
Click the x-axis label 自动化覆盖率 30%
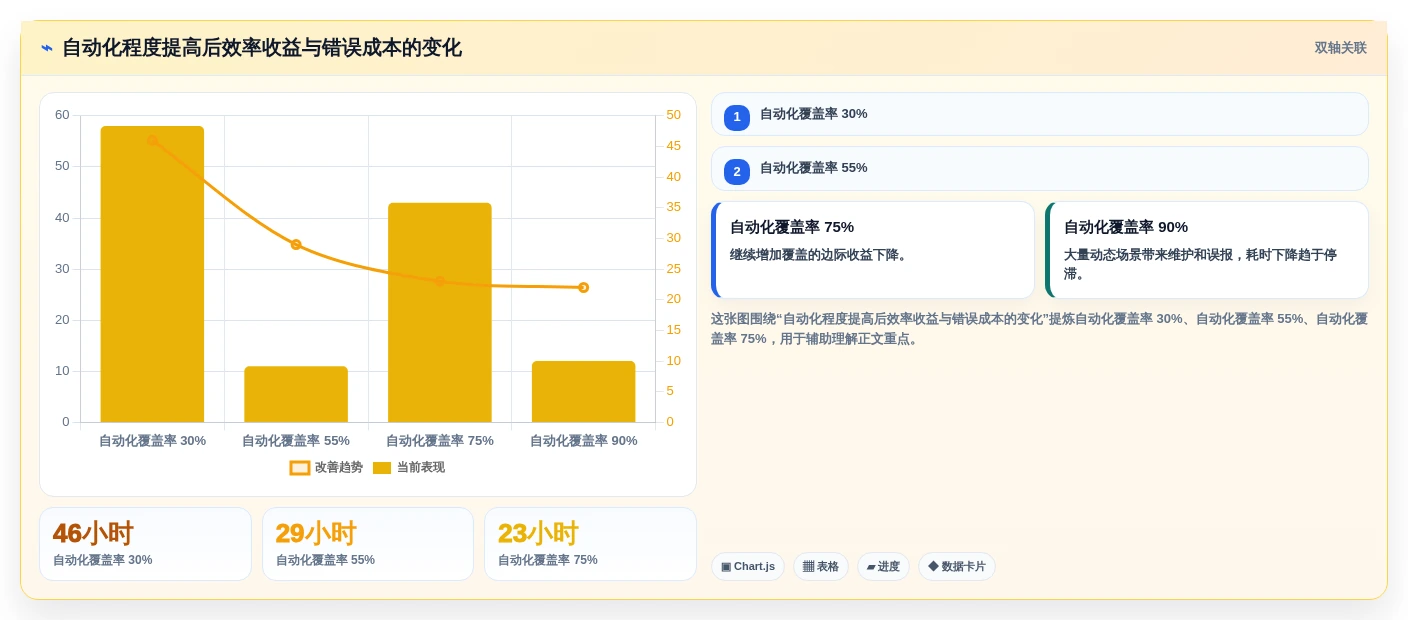point(152,441)
